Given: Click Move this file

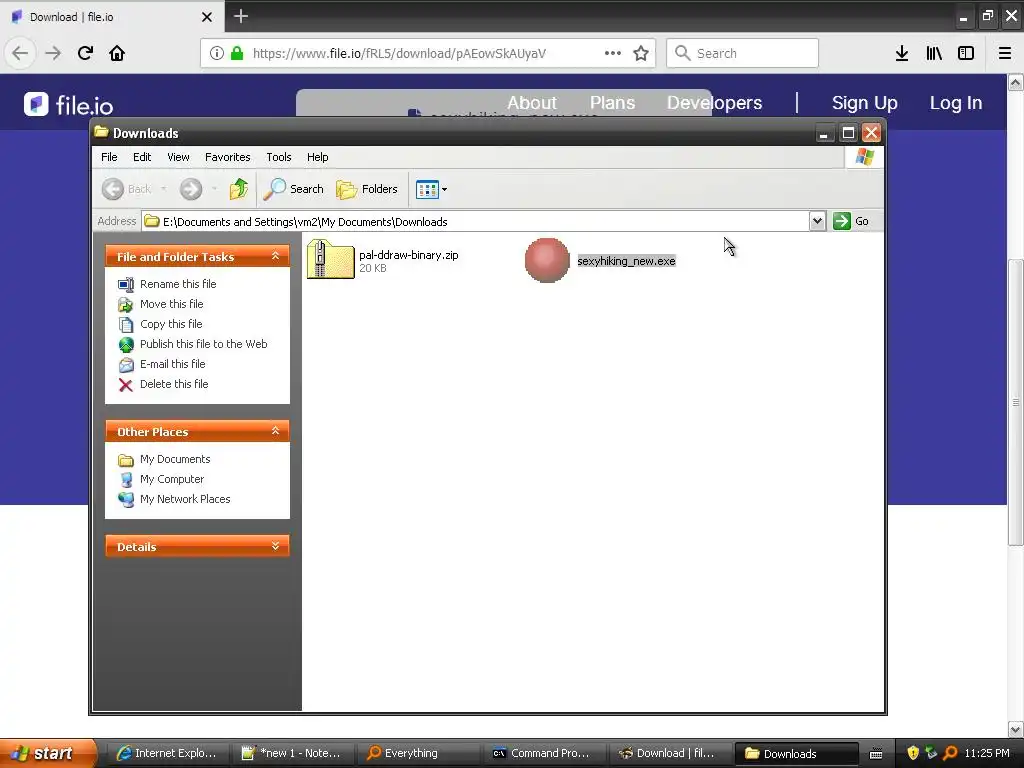Looking at the screenshot, I should 171,304.
